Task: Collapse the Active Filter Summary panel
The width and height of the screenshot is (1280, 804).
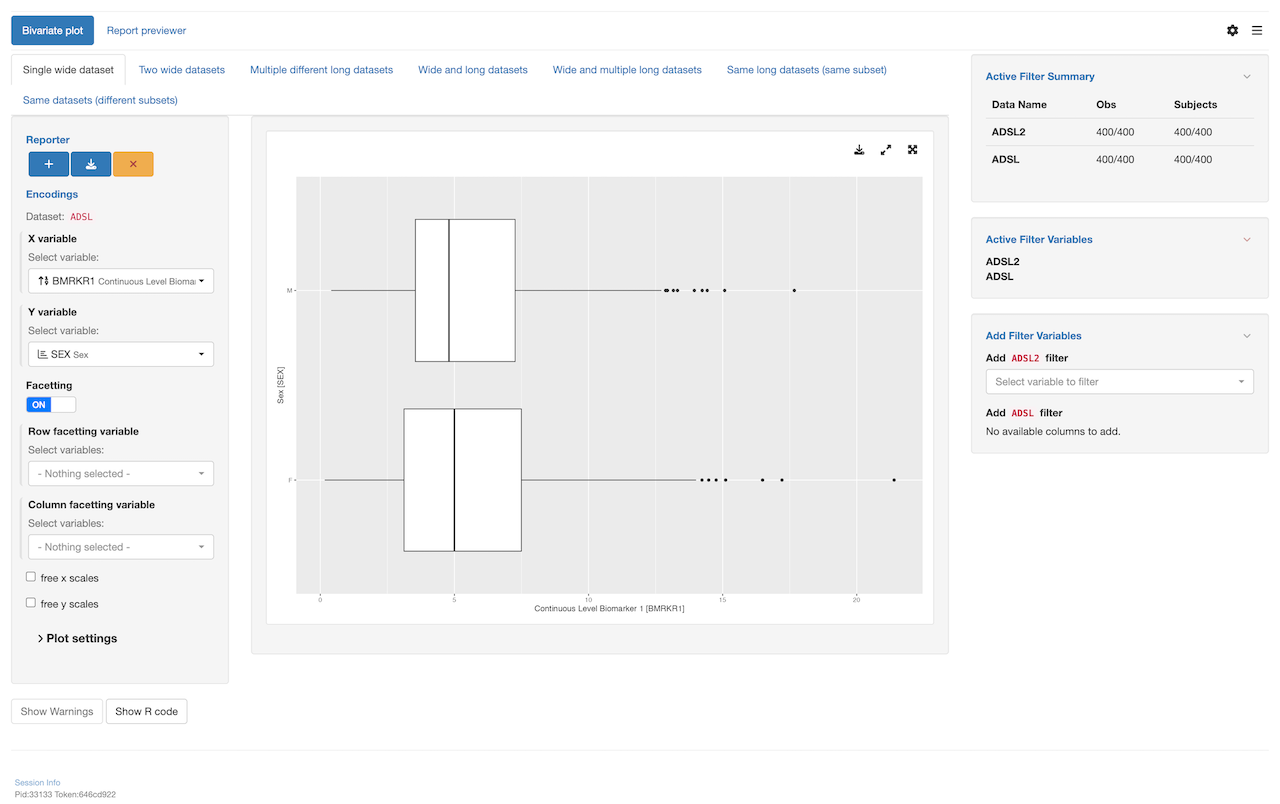Action: coord(1247,77)
